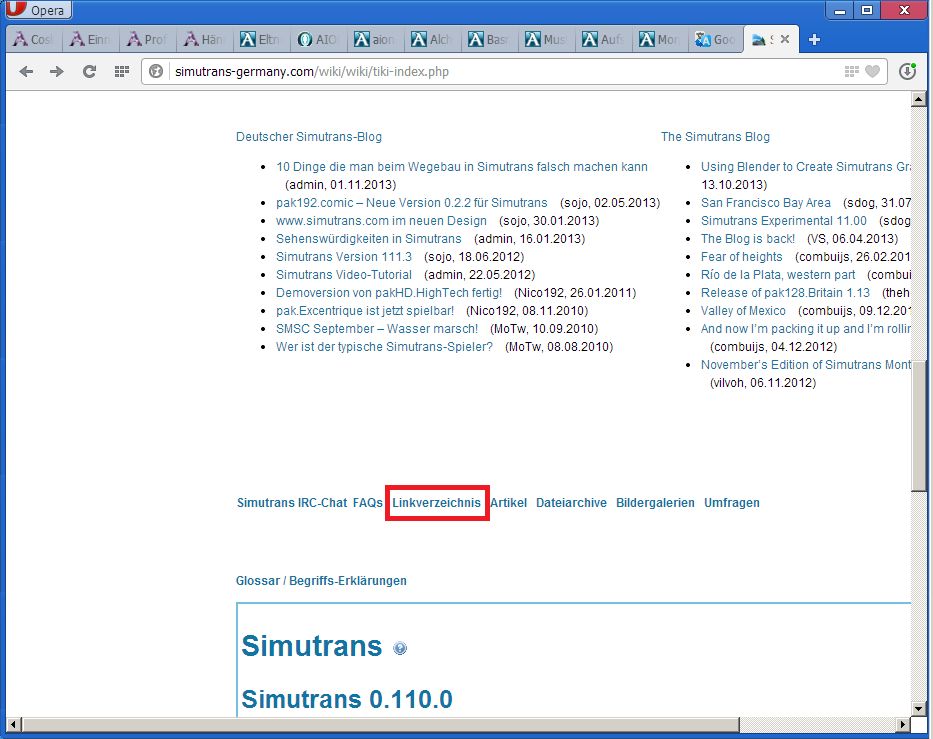933x739 pixels.
Task: Close the active Simutrans tab
Action: point(784,40)
